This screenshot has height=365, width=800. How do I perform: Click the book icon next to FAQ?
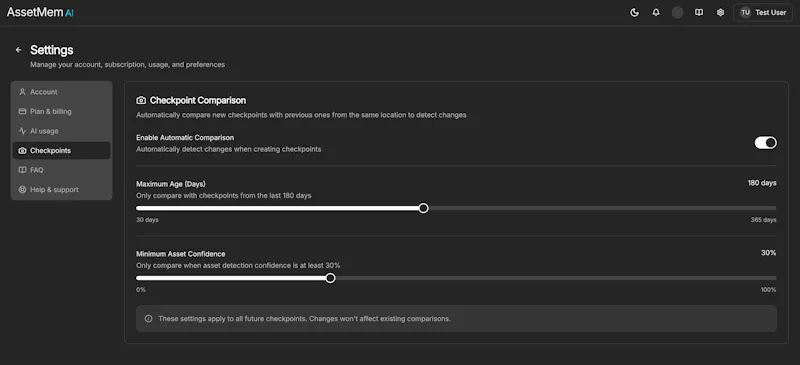click(22, 170)
